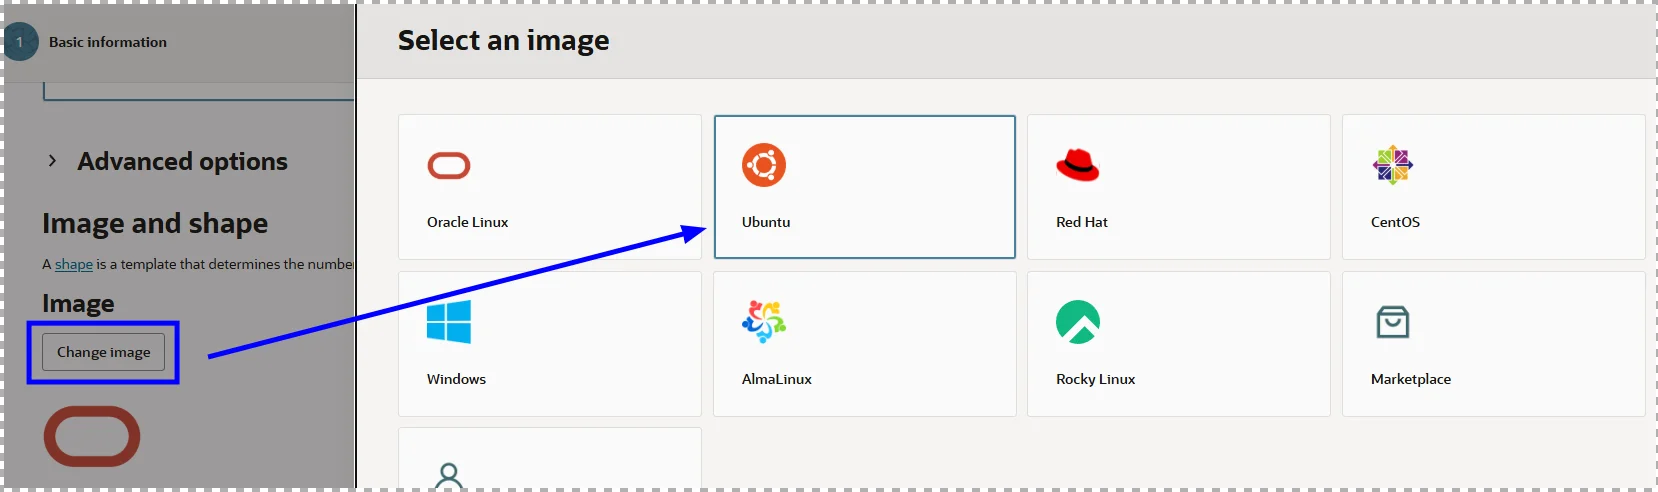Viewport: 1658px width, 492px height.
Task: Click the Select an image title
Action: pyautogui.click(x=503, y=40)
